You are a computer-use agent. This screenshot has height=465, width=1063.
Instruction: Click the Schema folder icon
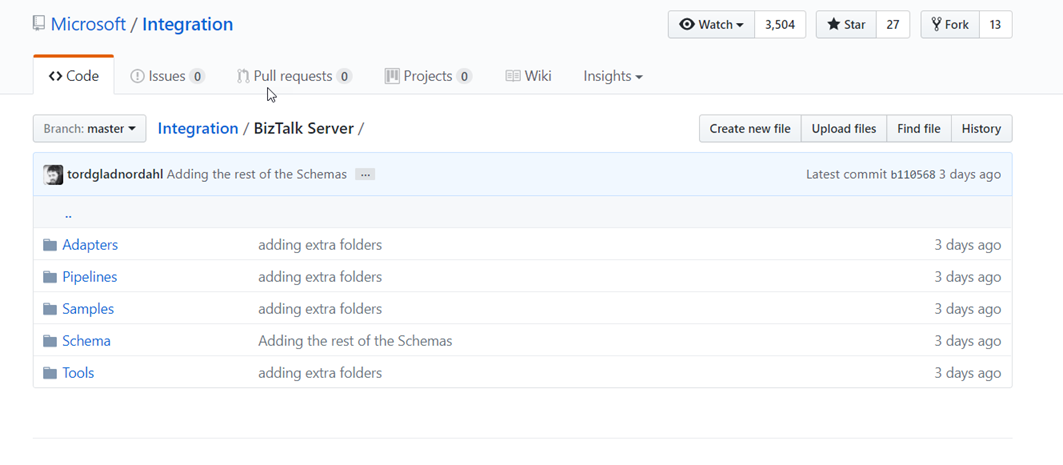(x=50, y=341)
